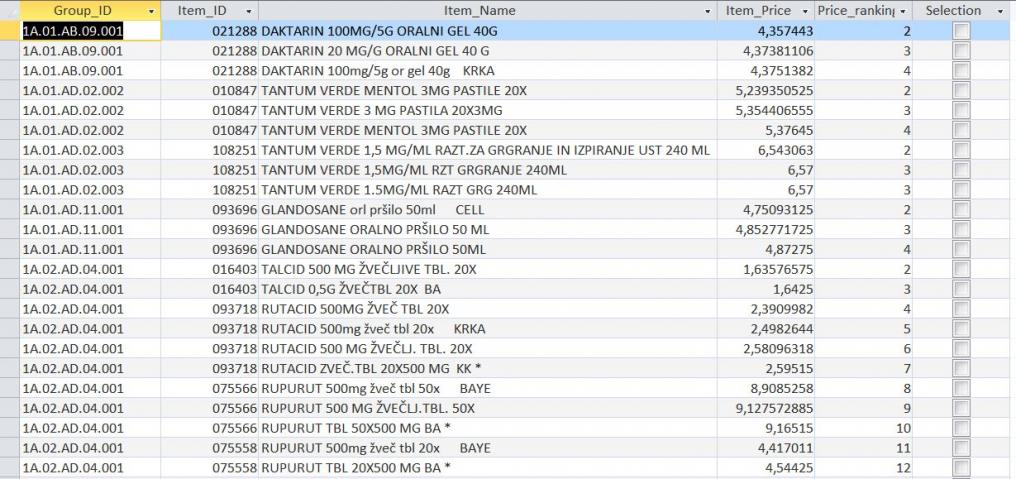Select the Group_ID column header
This screenshot has width=1016, height=479.
(x=90, y=10)
